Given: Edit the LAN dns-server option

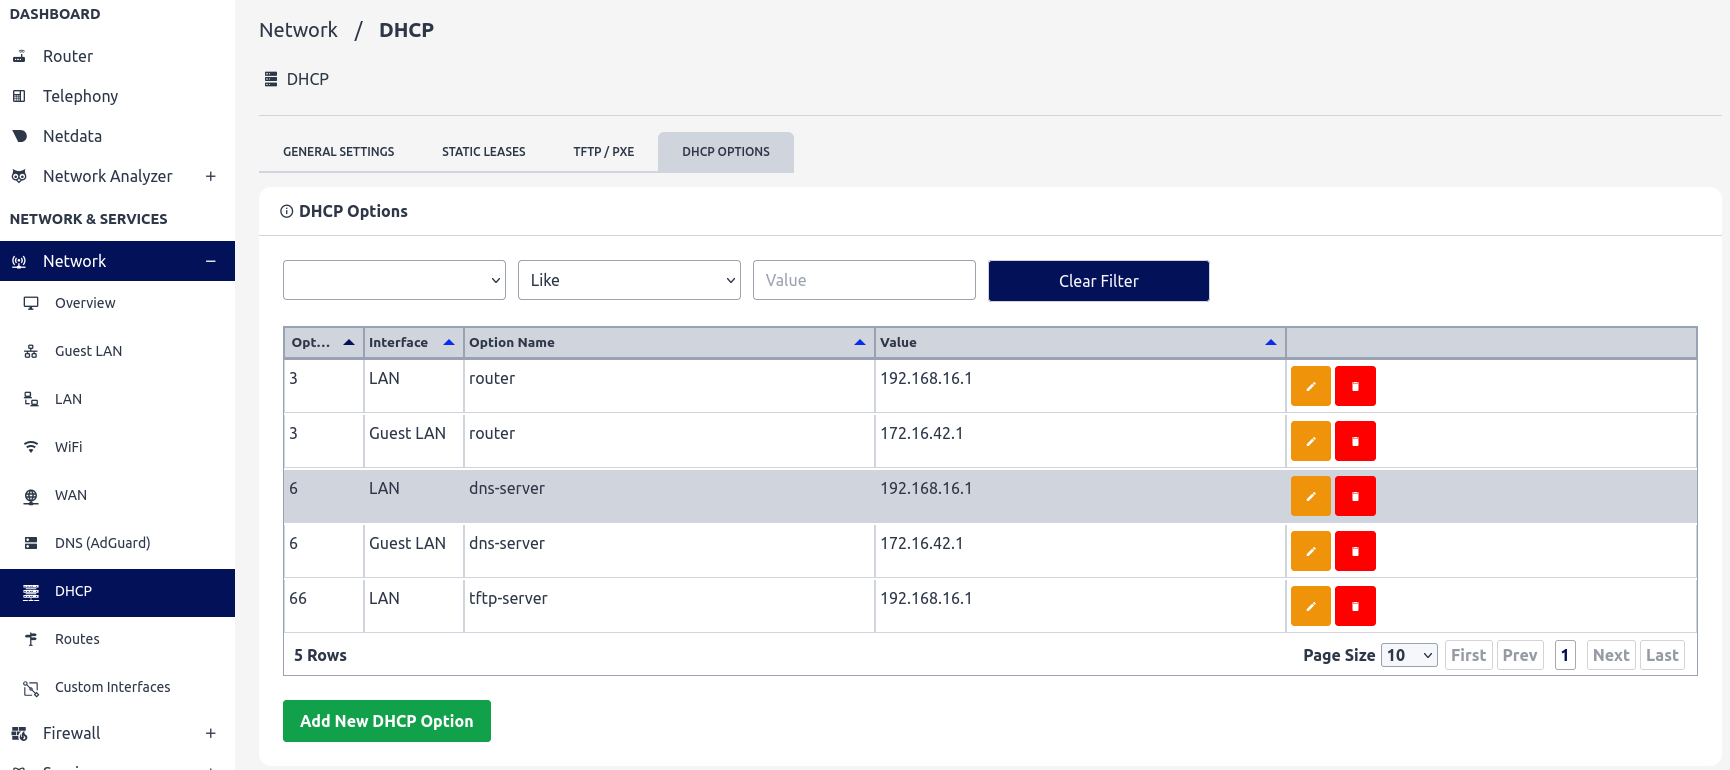Looking at the screenshot, I should (1310, 496).
